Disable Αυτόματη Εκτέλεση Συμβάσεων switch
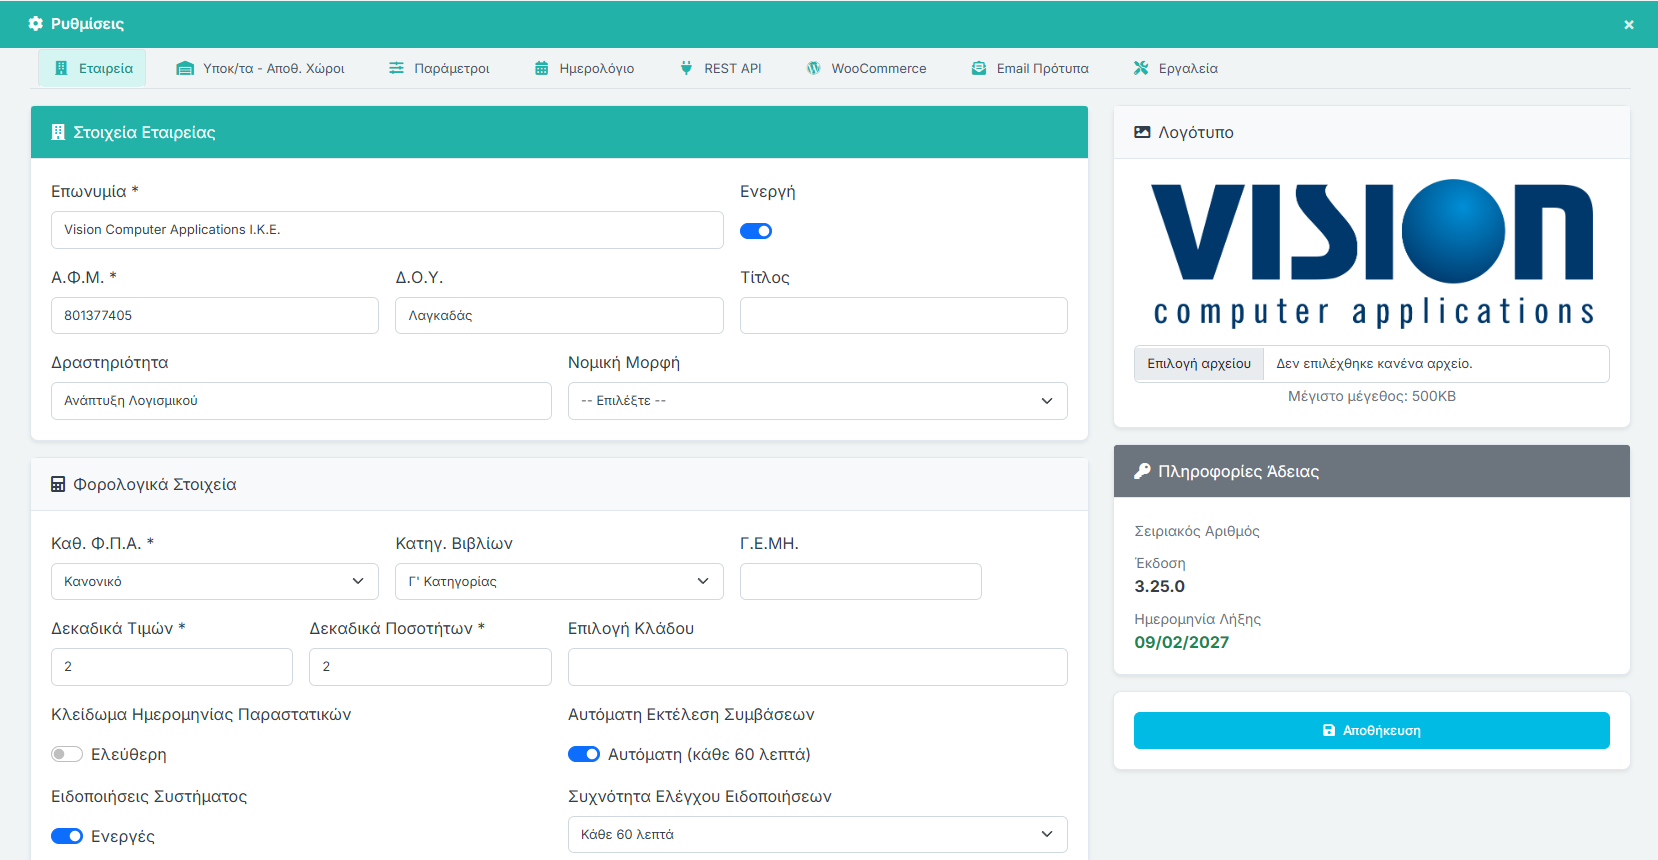1658x860 pixels. 584,754
